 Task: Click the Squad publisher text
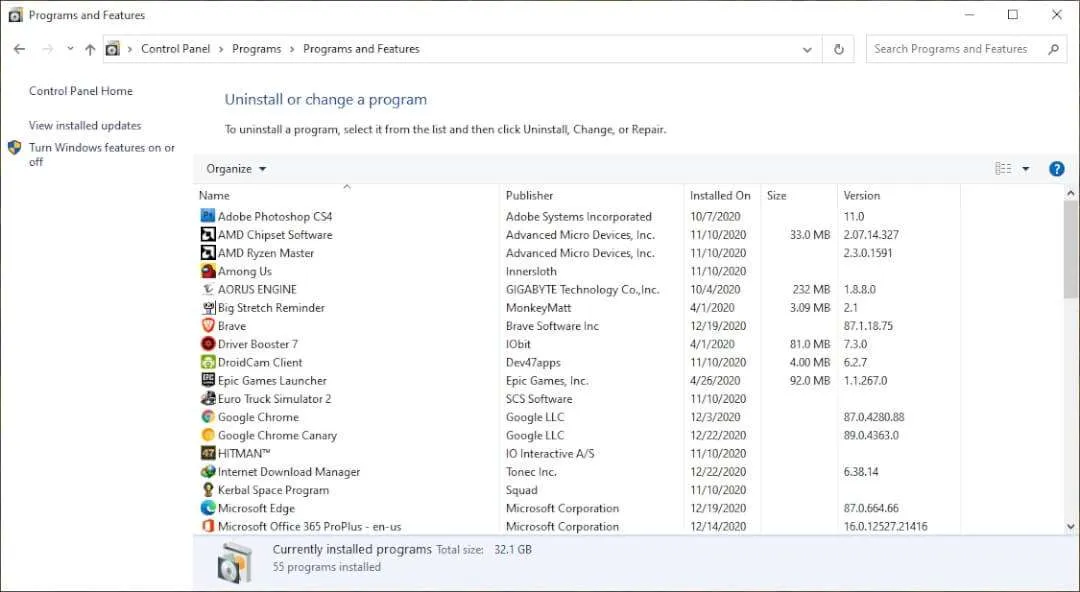pyautogui.click(x=521, y=490)
